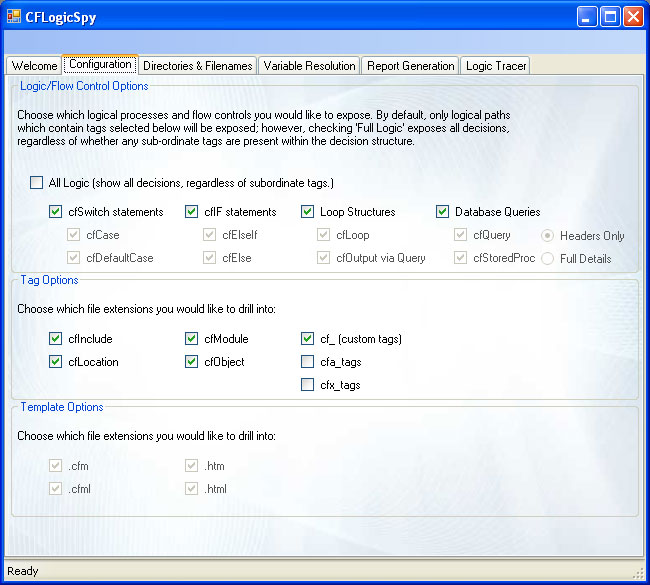Toggle the .cfml extension checkbox
Viewport: 650px width, 585px height.
56,488
